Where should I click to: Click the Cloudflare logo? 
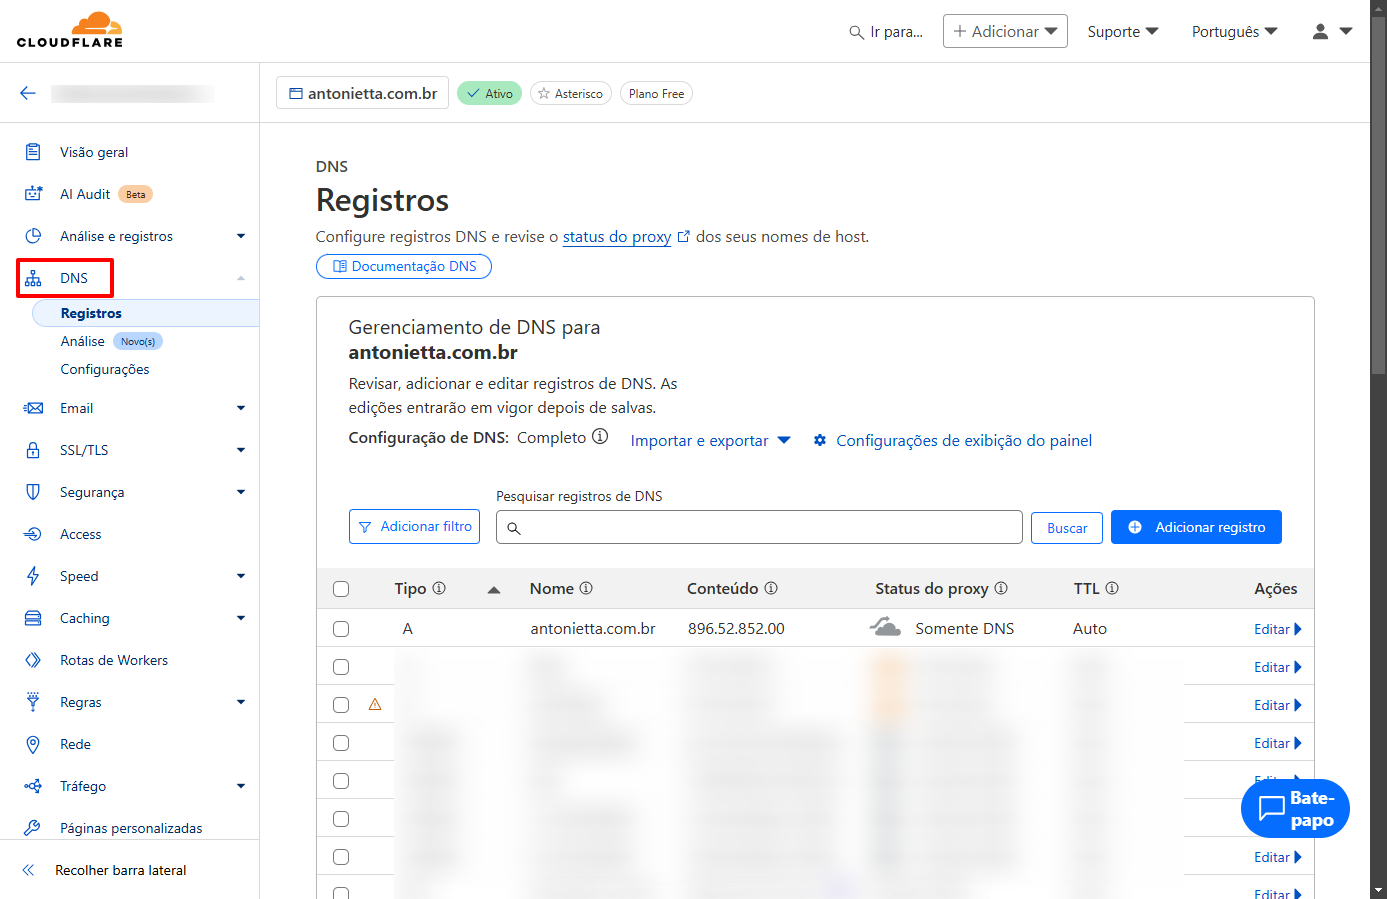tap(70, 30)
